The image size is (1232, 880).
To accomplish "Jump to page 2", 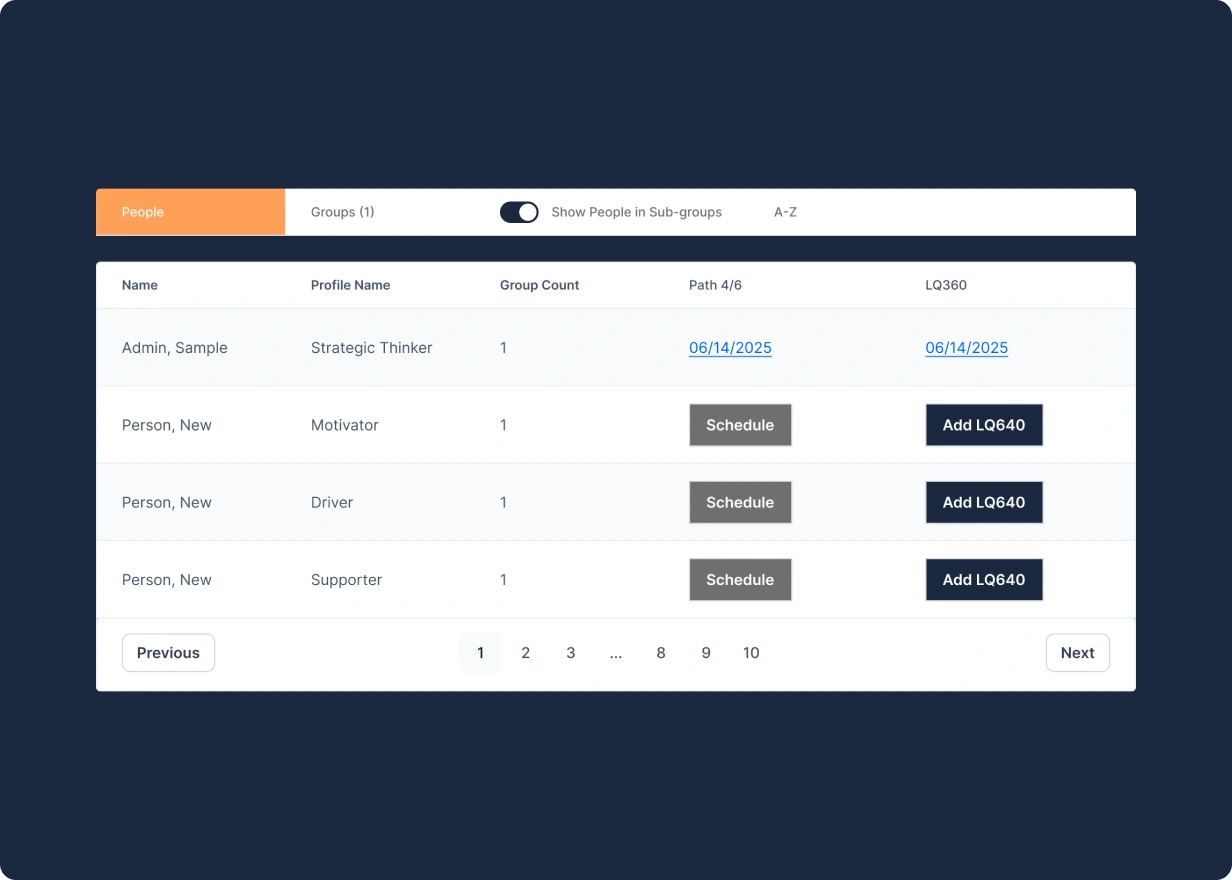I will coord(525,653).
